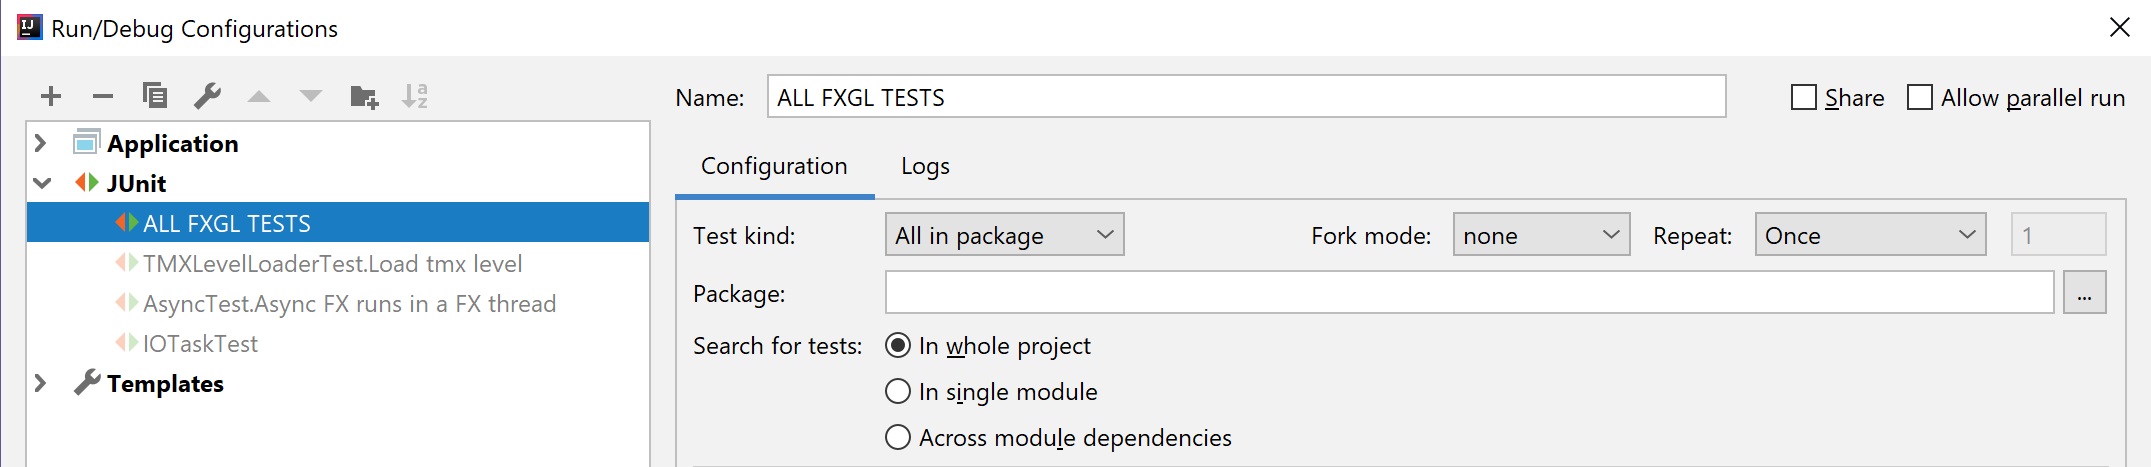Sort configurations alphabetically
The height and width of the screenshot is (467, 2151).
[415, 96]
